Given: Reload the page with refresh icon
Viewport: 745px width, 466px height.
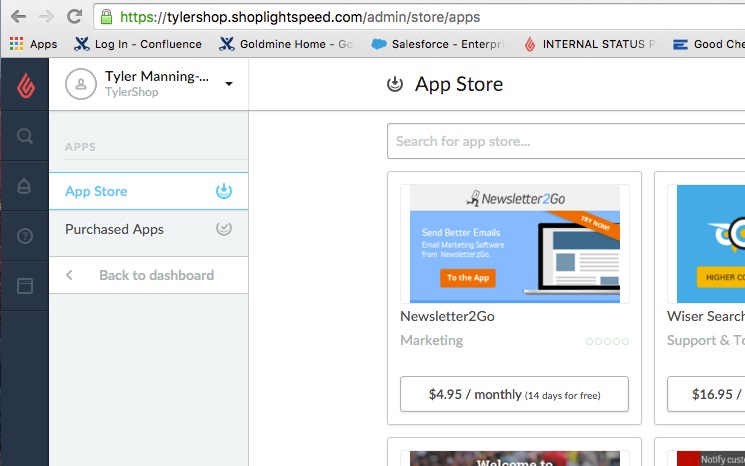Looking at the screenshot, I should tap(74, 17).
